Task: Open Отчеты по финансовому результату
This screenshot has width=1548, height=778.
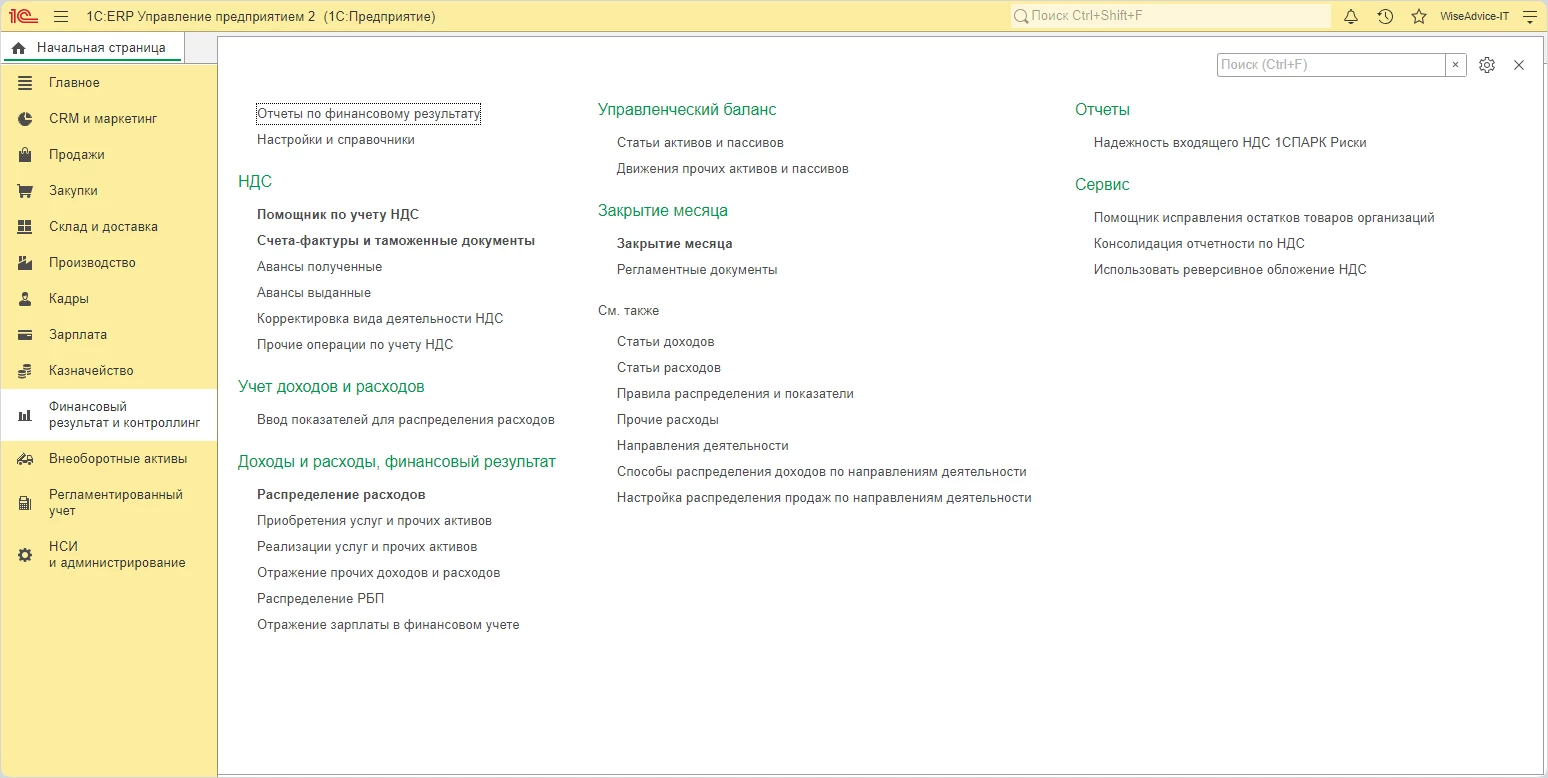Action: tap(369, 114)
